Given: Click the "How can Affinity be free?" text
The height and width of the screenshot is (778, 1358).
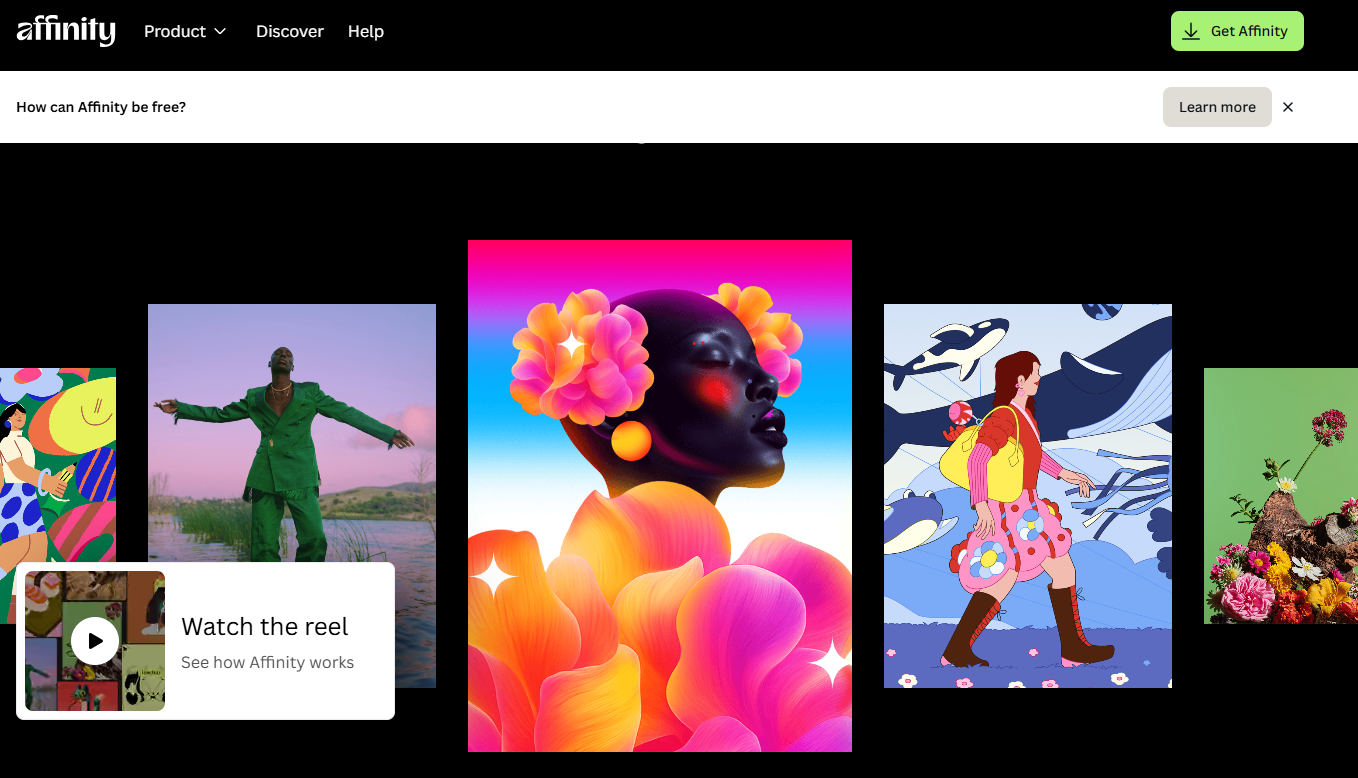Looking at the screenshot, I should 101,107.
